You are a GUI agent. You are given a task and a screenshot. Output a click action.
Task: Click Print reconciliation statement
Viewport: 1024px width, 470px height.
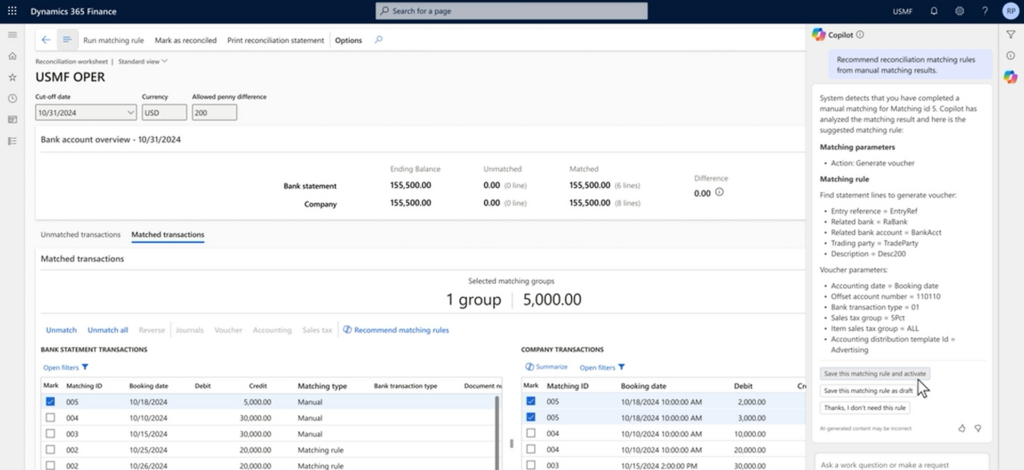pyautogui.click(x=276, y=40)
